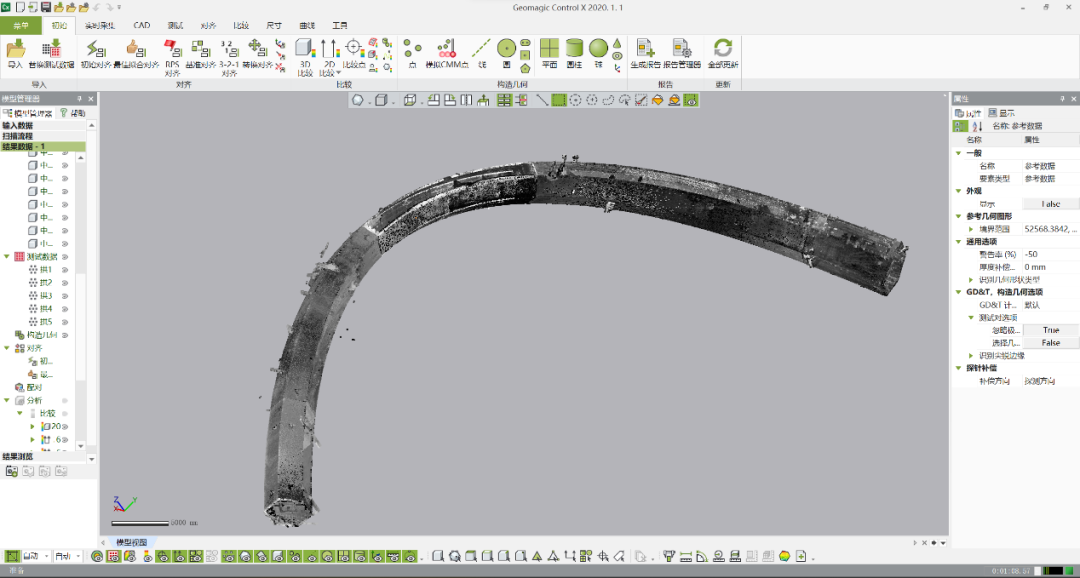Select the 模拟CMM点 tool
The image size is (1080, 578).
[447, 54]
